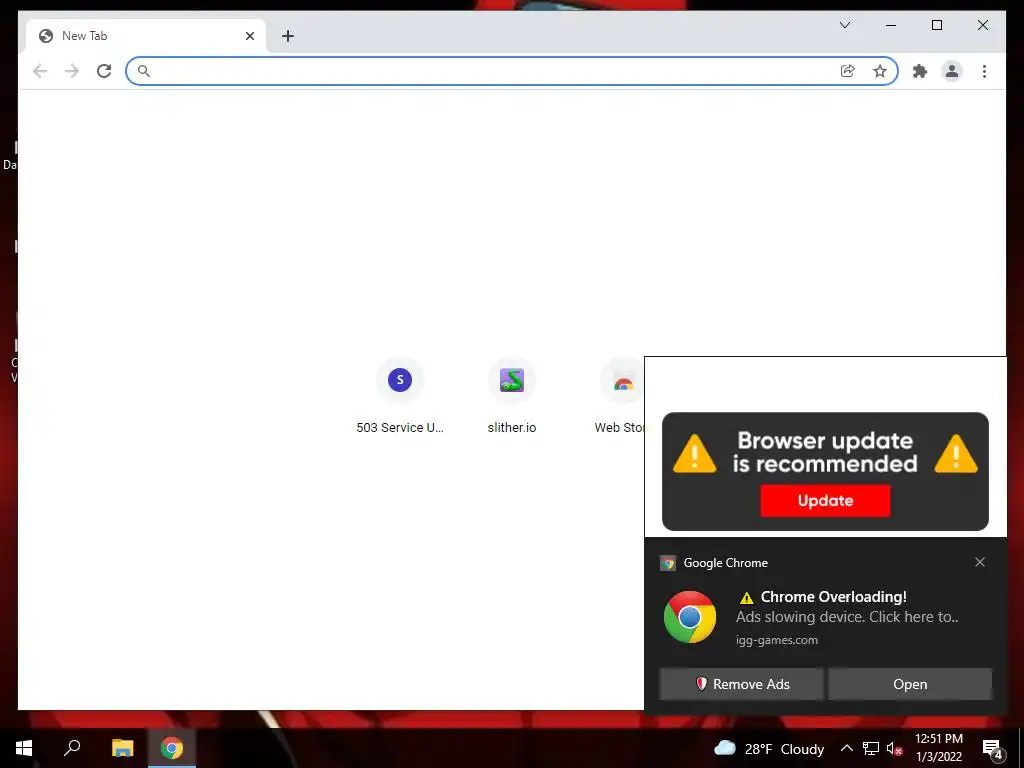Viewport: 1024px width, 768px height.
Task: Open the Extensions puzzle-piece menu
Action: [x=920, y=71]
